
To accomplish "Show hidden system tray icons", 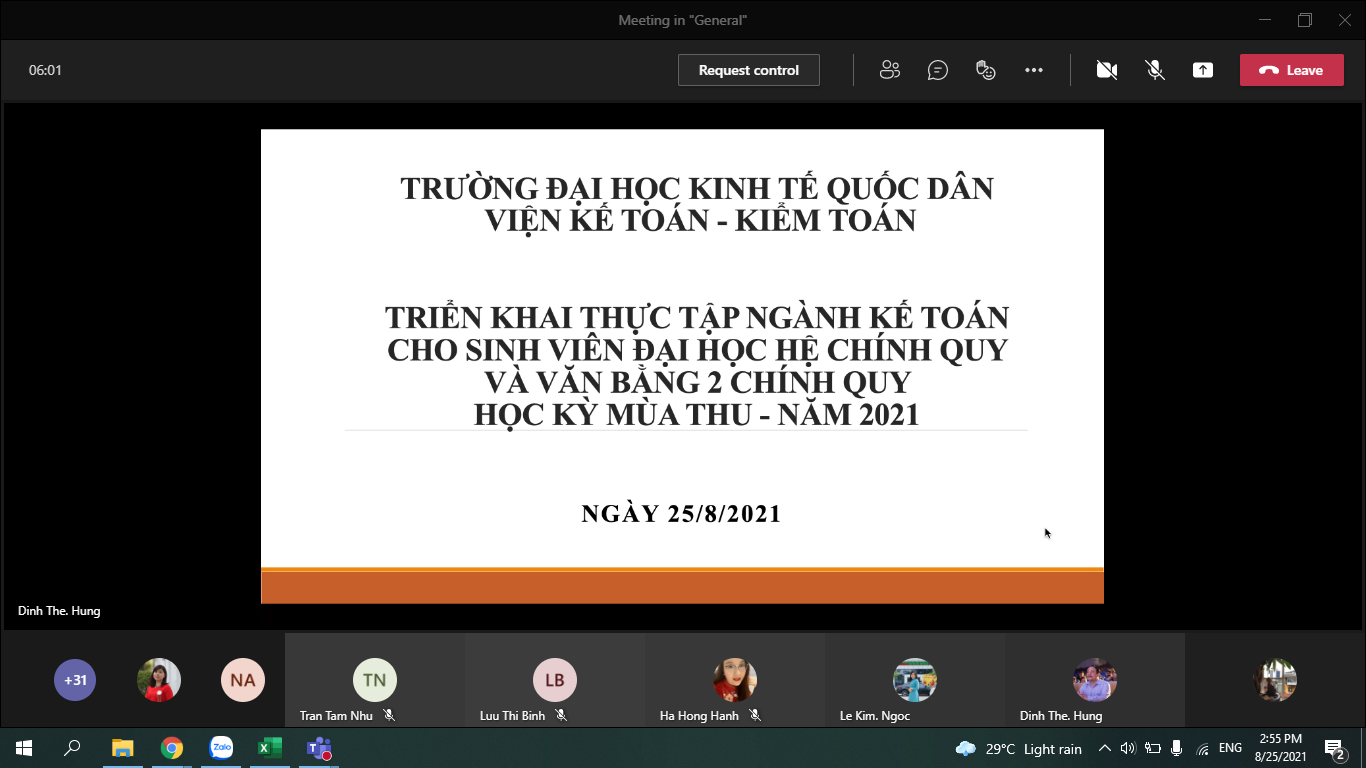I will pos(1105,748).
